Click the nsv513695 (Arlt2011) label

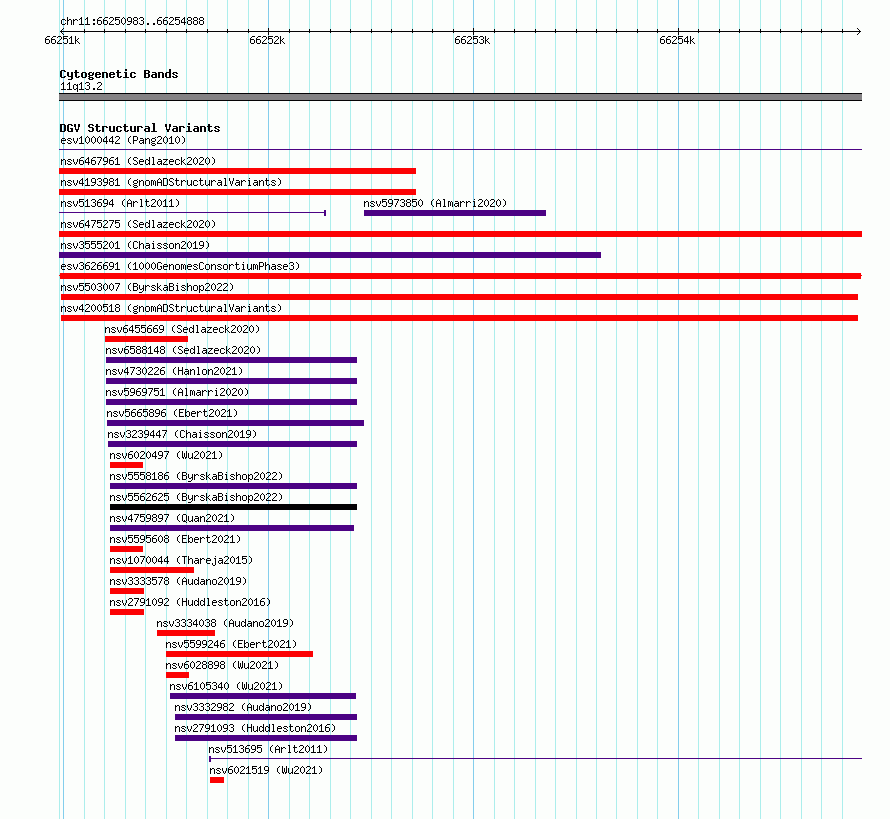268,749
